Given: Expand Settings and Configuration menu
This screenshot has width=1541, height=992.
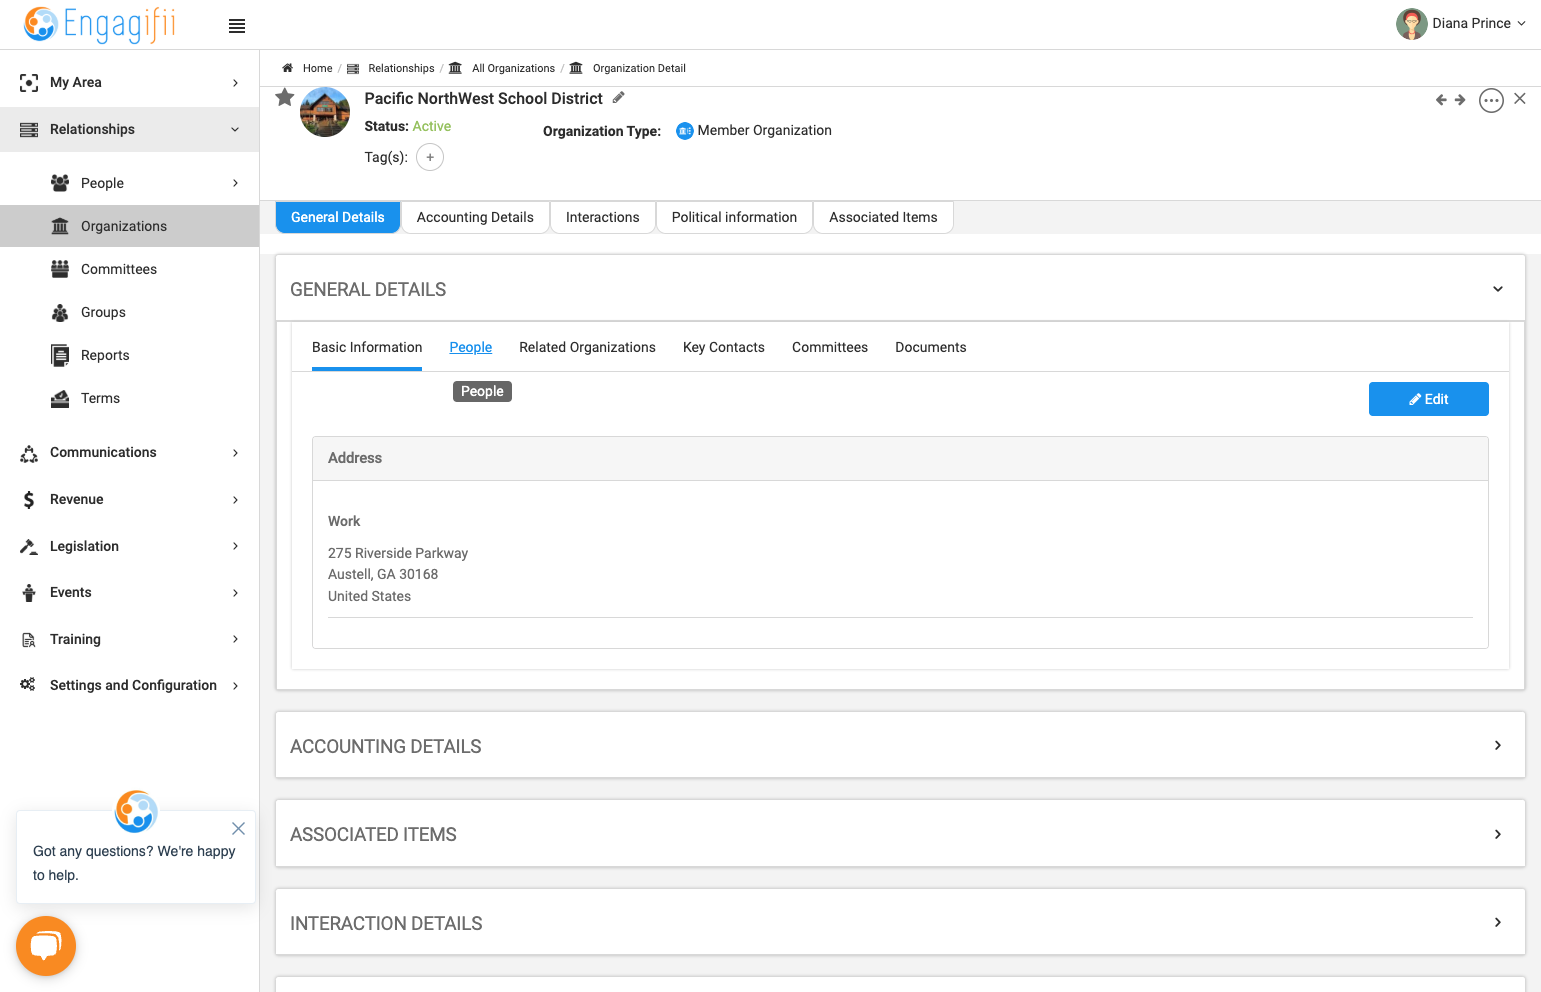Looking at the screenshot, I should pyautogui.click(x=130, y=685).
